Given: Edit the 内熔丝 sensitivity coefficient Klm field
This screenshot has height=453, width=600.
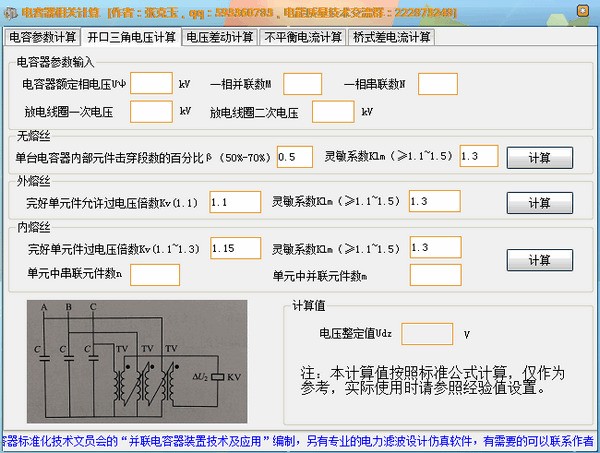Looking at the screenshot, I should [435, 247].
